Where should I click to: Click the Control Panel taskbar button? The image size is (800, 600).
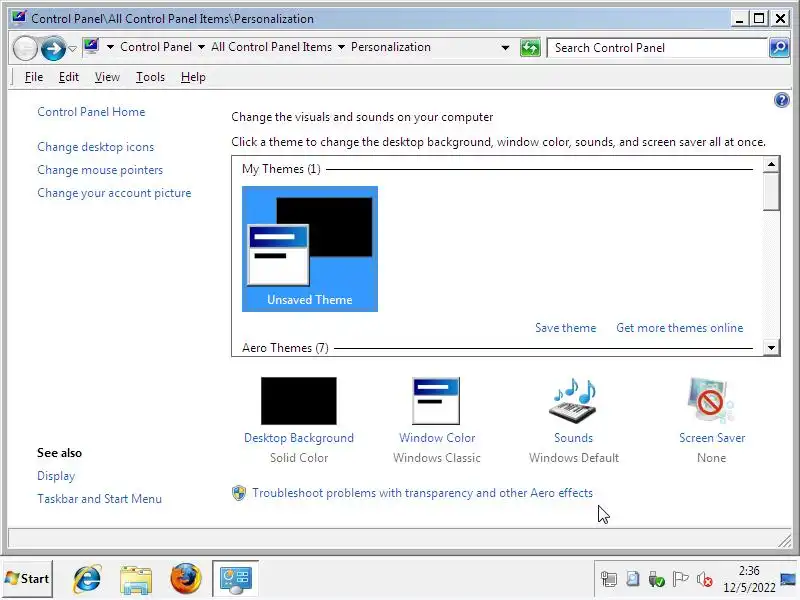coord(235,579)
